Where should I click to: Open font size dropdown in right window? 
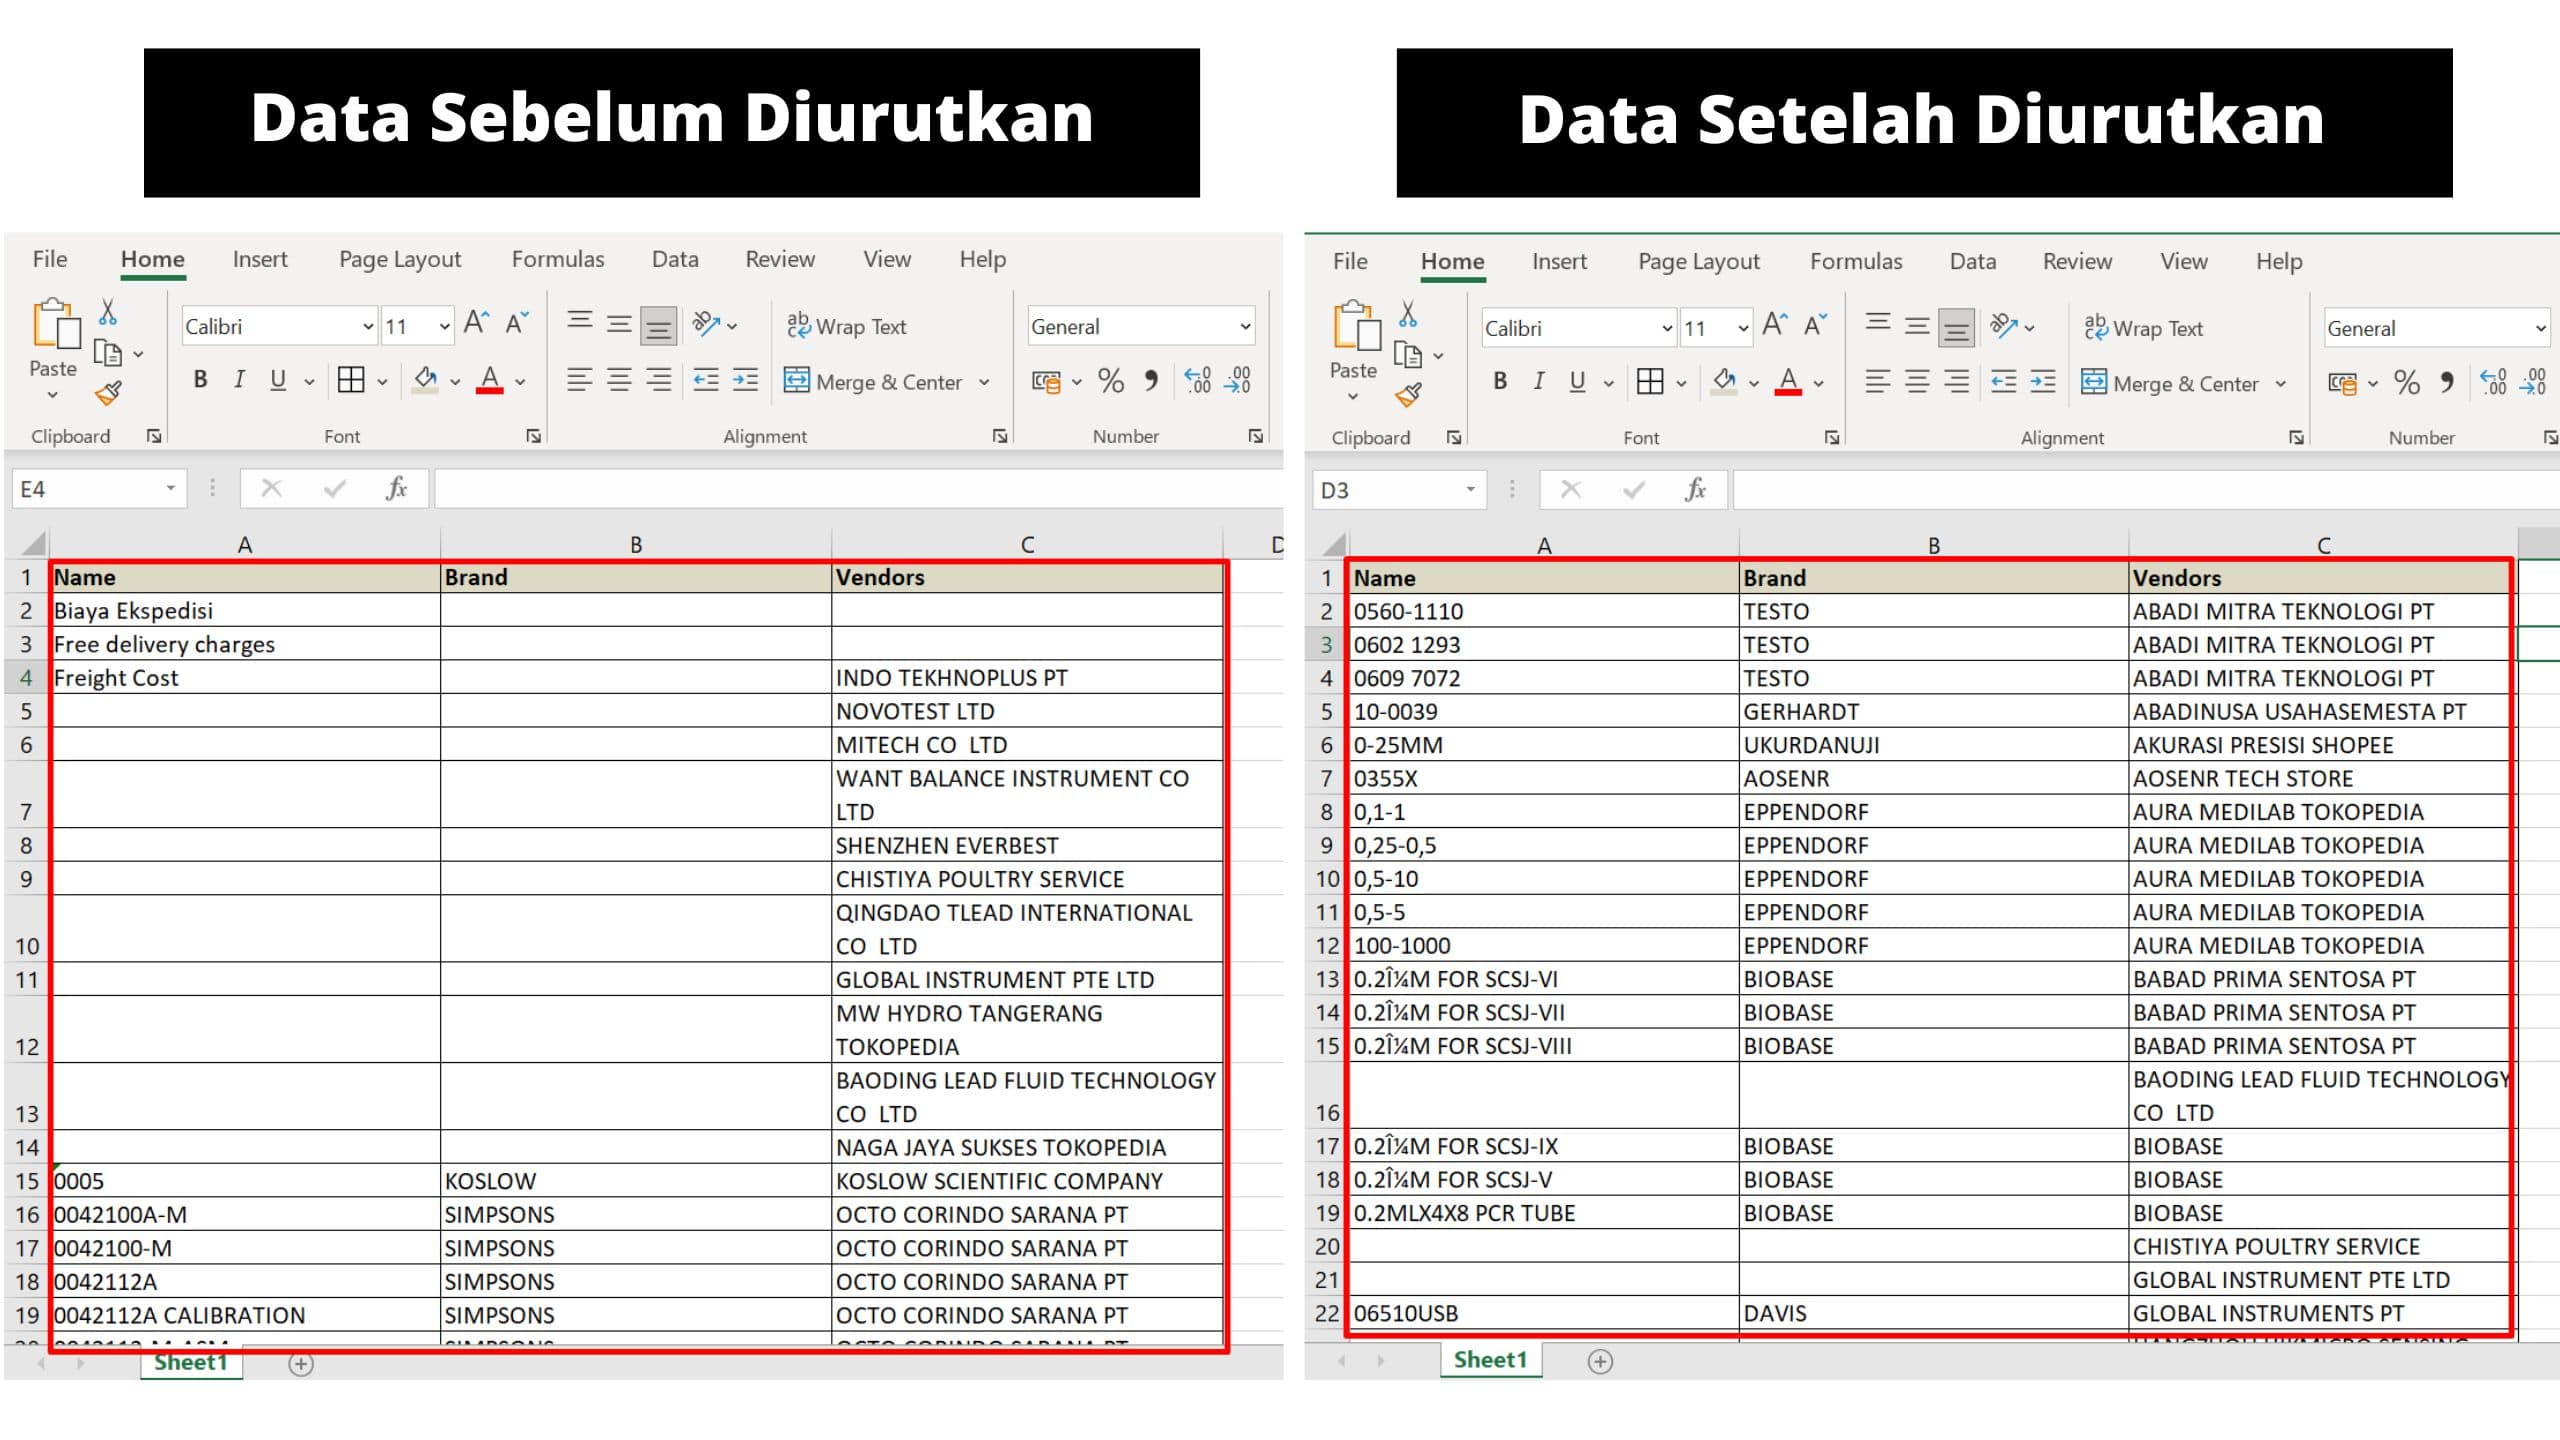[1744, 329]
